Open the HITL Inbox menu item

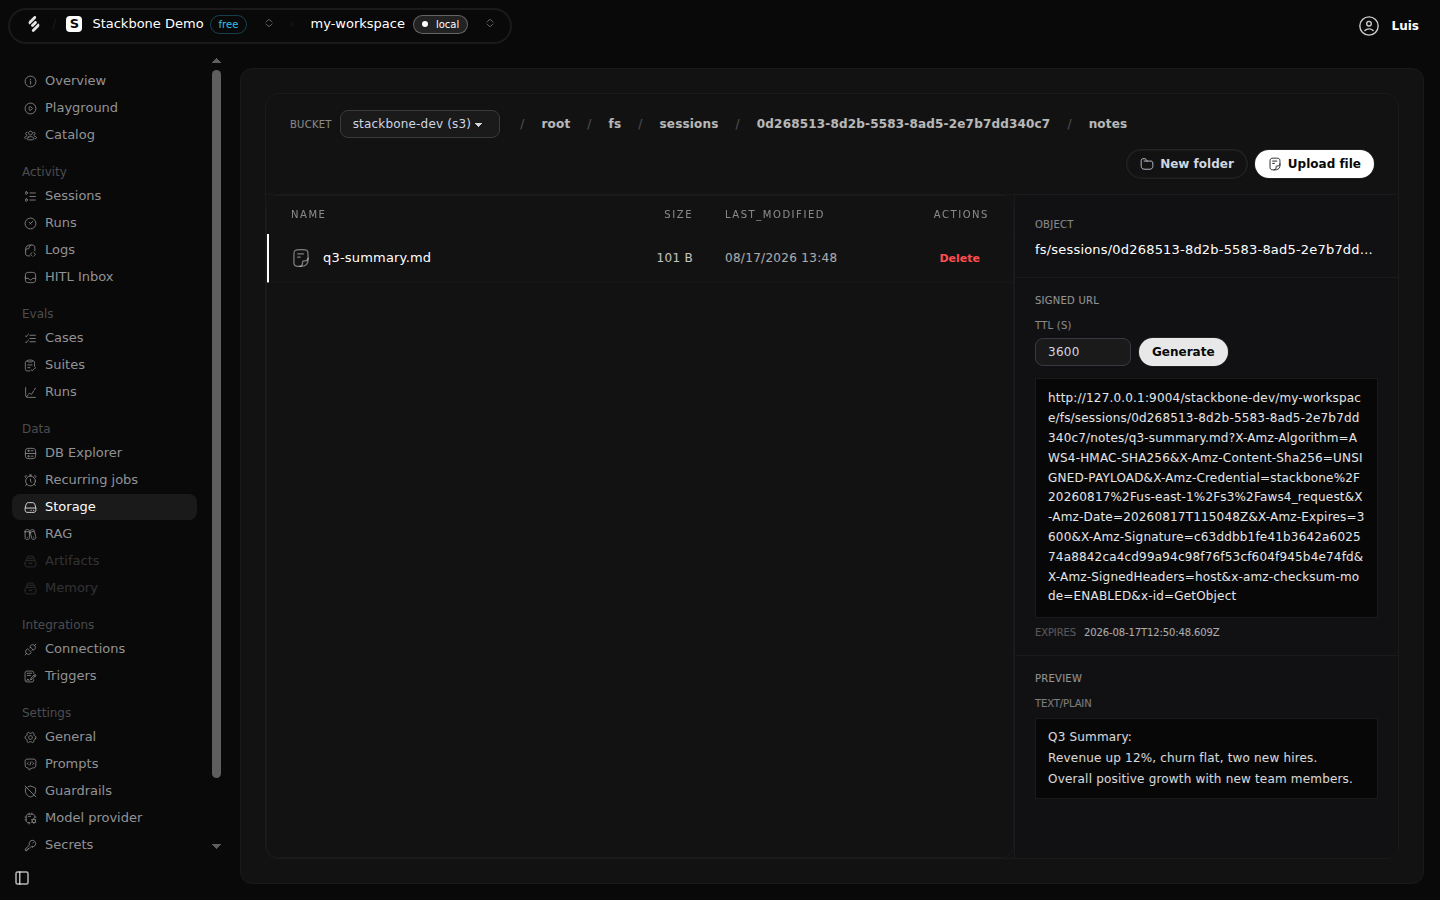click(104, 277)
